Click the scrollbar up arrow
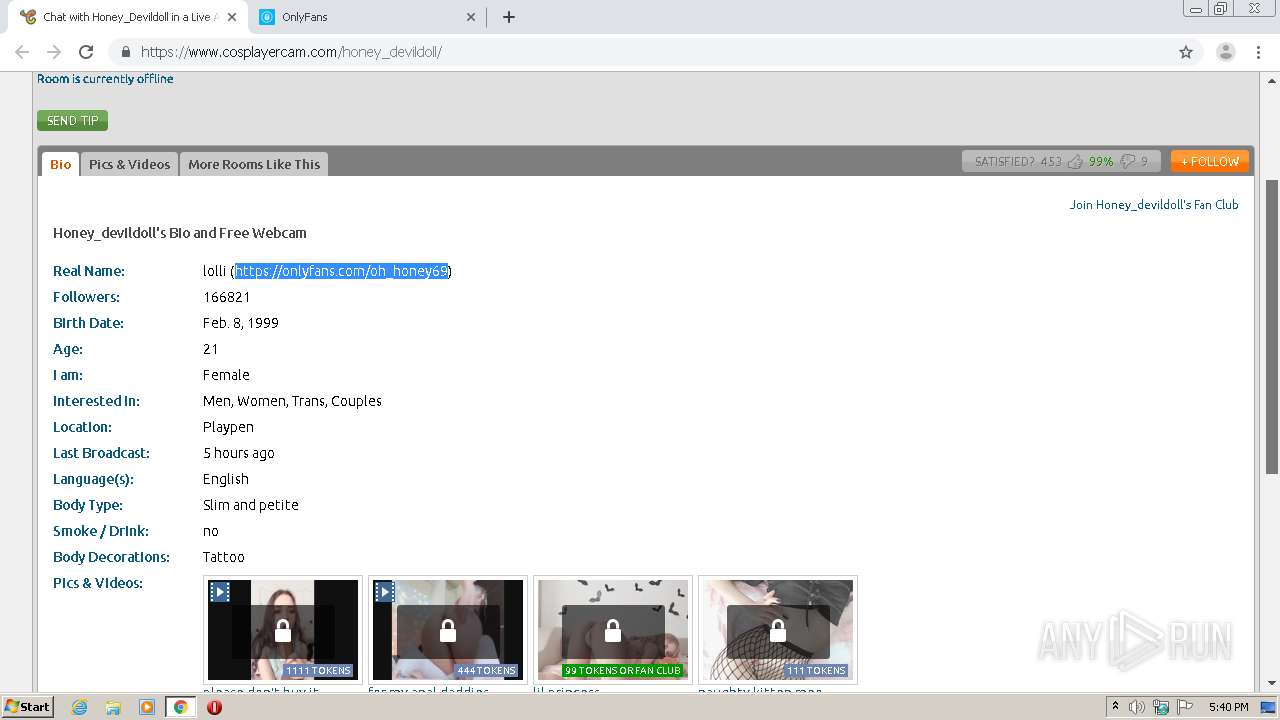Image resolution: width=1280 pixels, height=720 pixels. click(1271, 79)
